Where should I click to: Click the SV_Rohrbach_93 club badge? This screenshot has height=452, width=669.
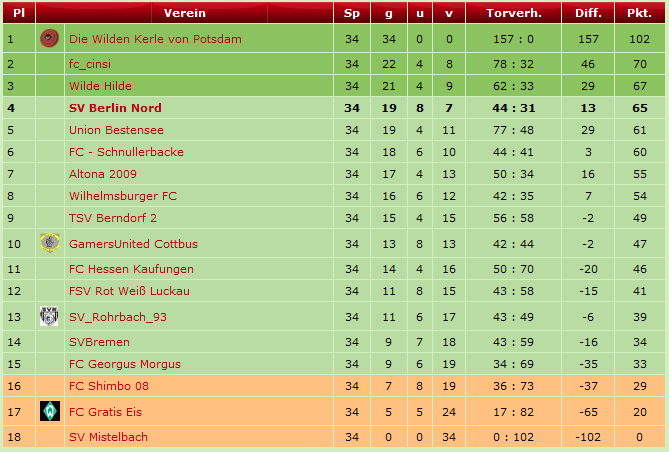(x=49, y=316)
